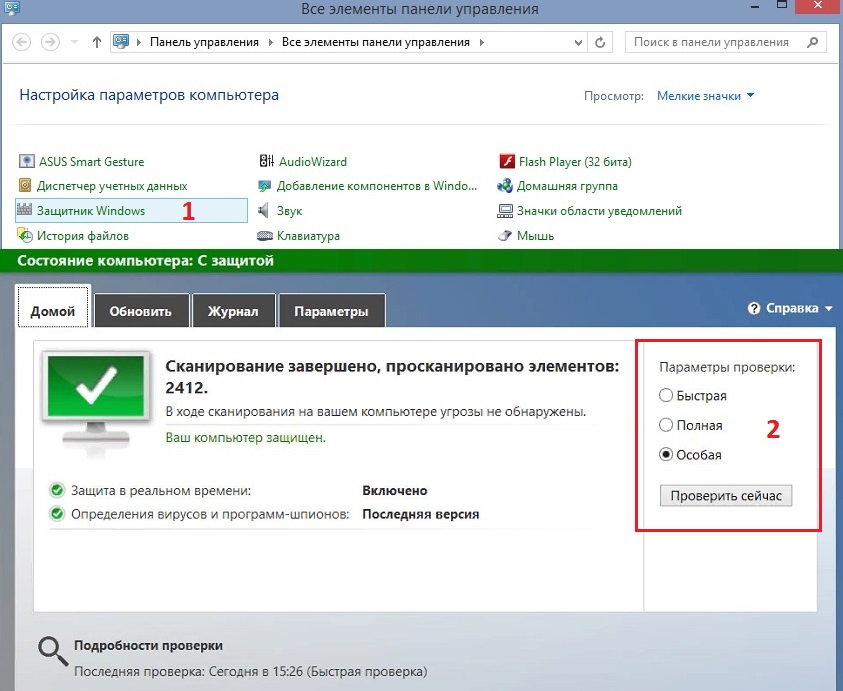Open the Параметры tab
This screenshot has height=691, width=843.
(332, 310)
